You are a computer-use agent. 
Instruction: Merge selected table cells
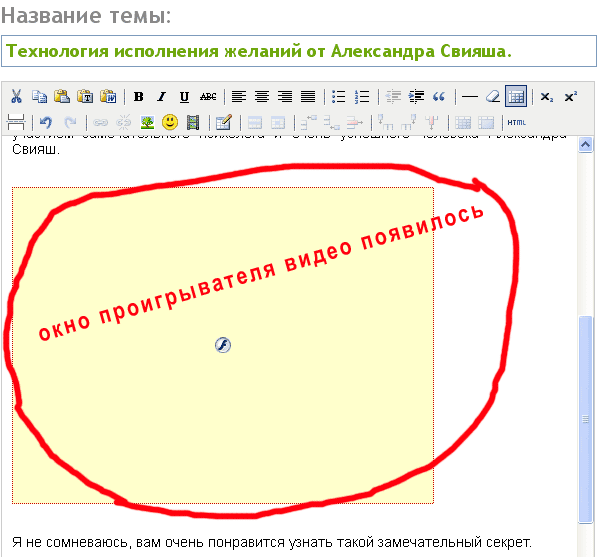(486, 122)
